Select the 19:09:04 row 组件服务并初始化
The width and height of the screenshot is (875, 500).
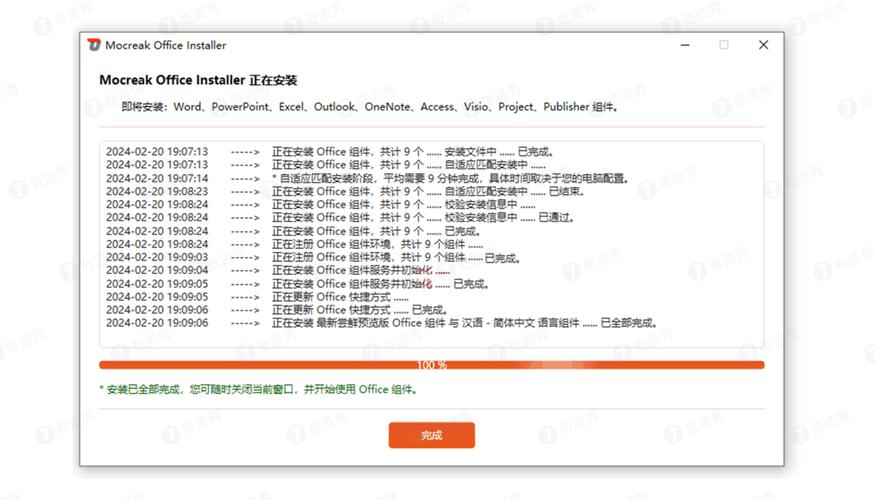click(278, 270)
